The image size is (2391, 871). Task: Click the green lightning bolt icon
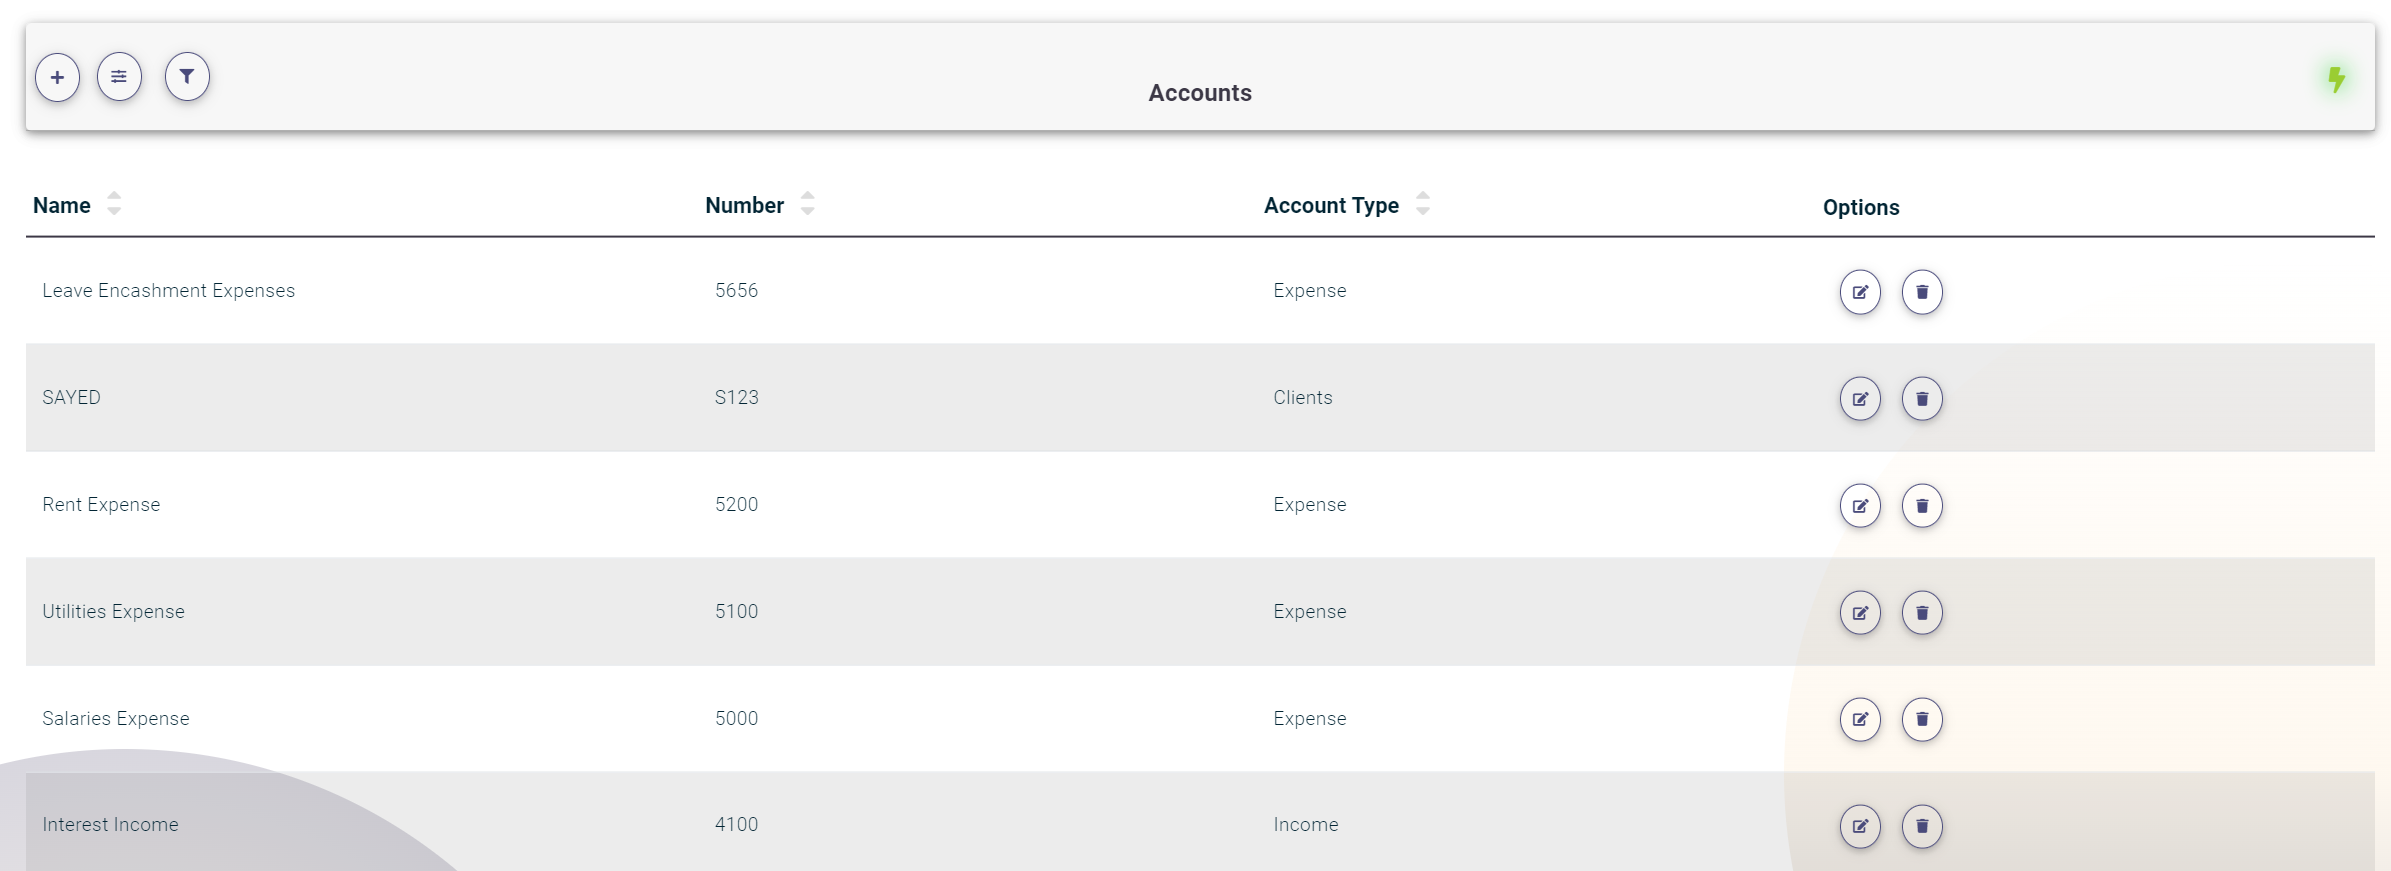click(2336, 79)
